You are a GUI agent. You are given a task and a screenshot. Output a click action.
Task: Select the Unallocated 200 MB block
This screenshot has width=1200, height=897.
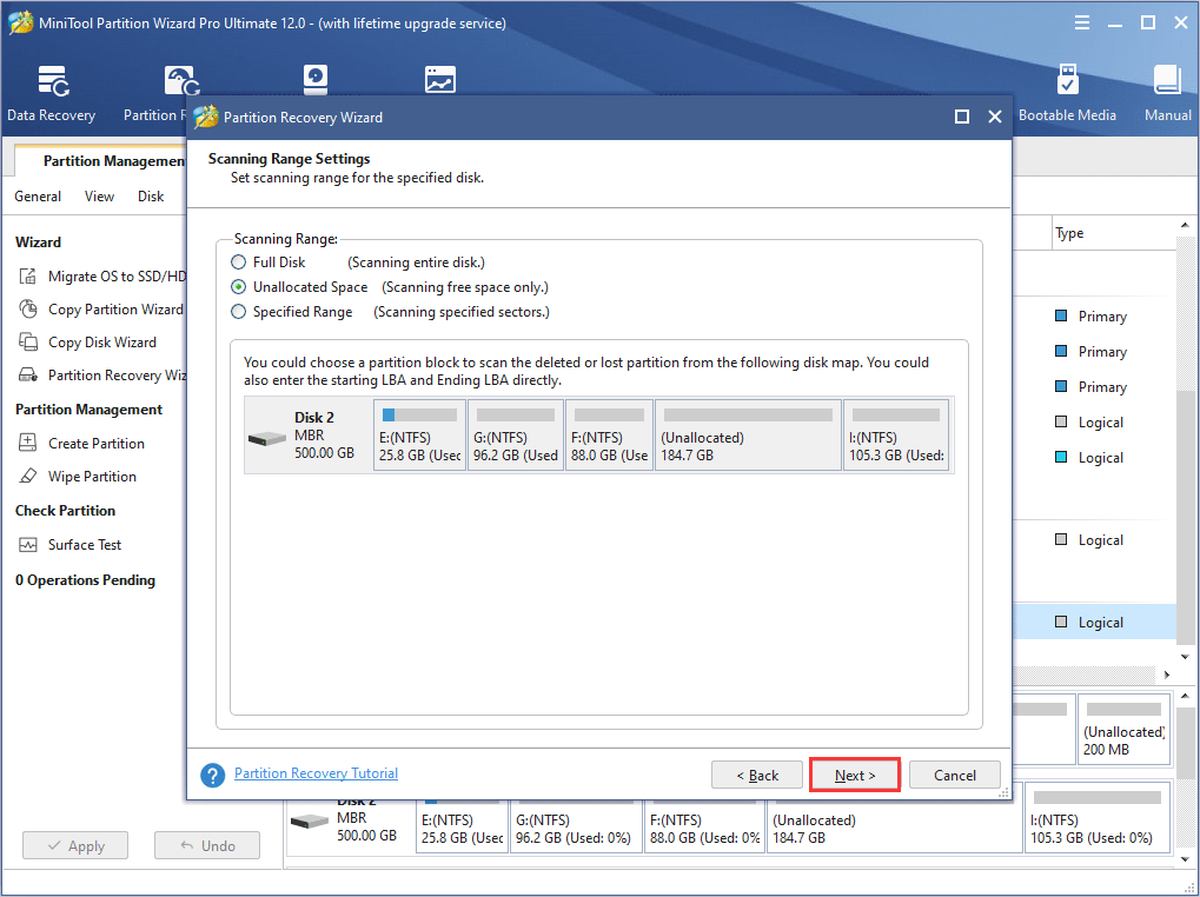[x=1124, y=730]
